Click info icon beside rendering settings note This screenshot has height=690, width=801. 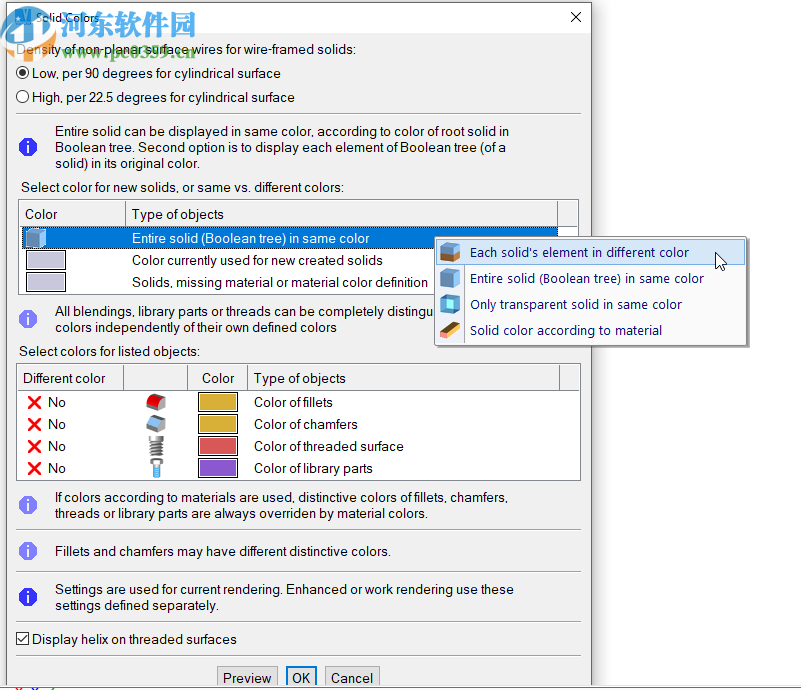28,597
